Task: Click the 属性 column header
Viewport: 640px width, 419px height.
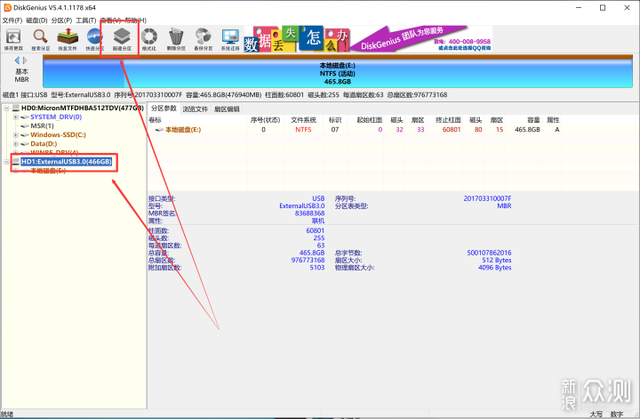Action: 553,120
